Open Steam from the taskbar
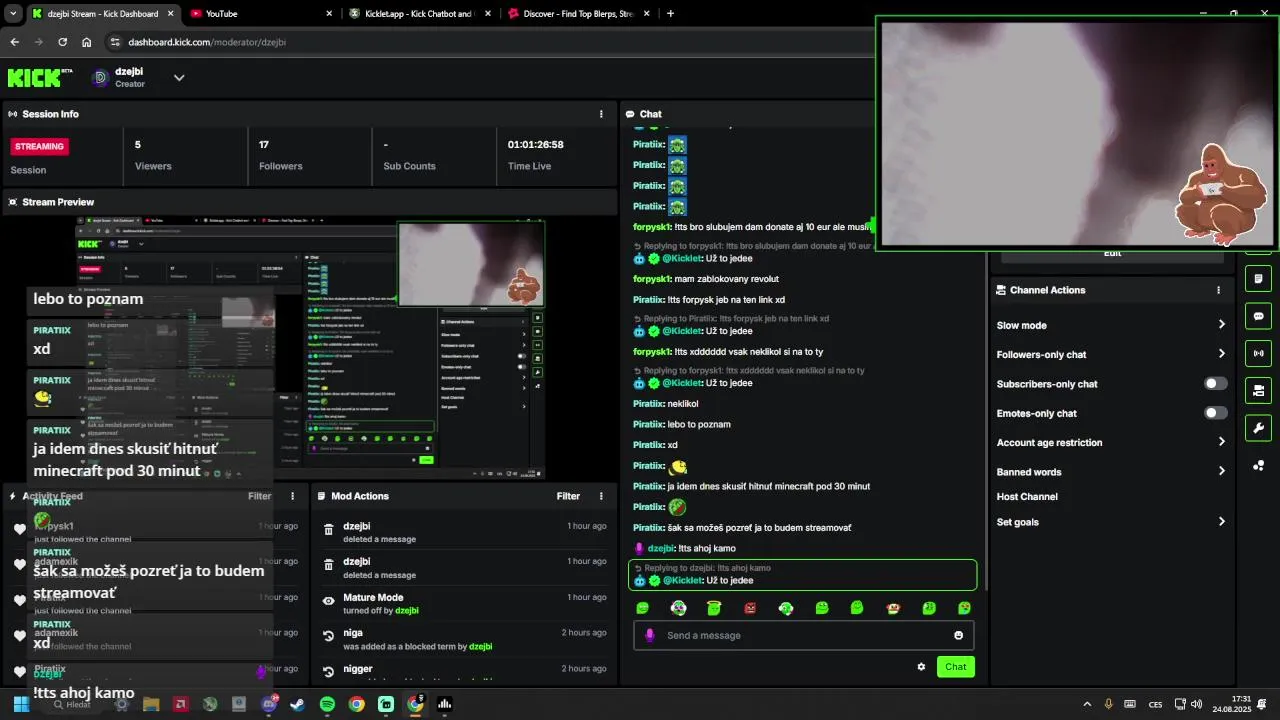Image resolution: width=1280 pixels, height=720 pixels. tap(298, 704)
